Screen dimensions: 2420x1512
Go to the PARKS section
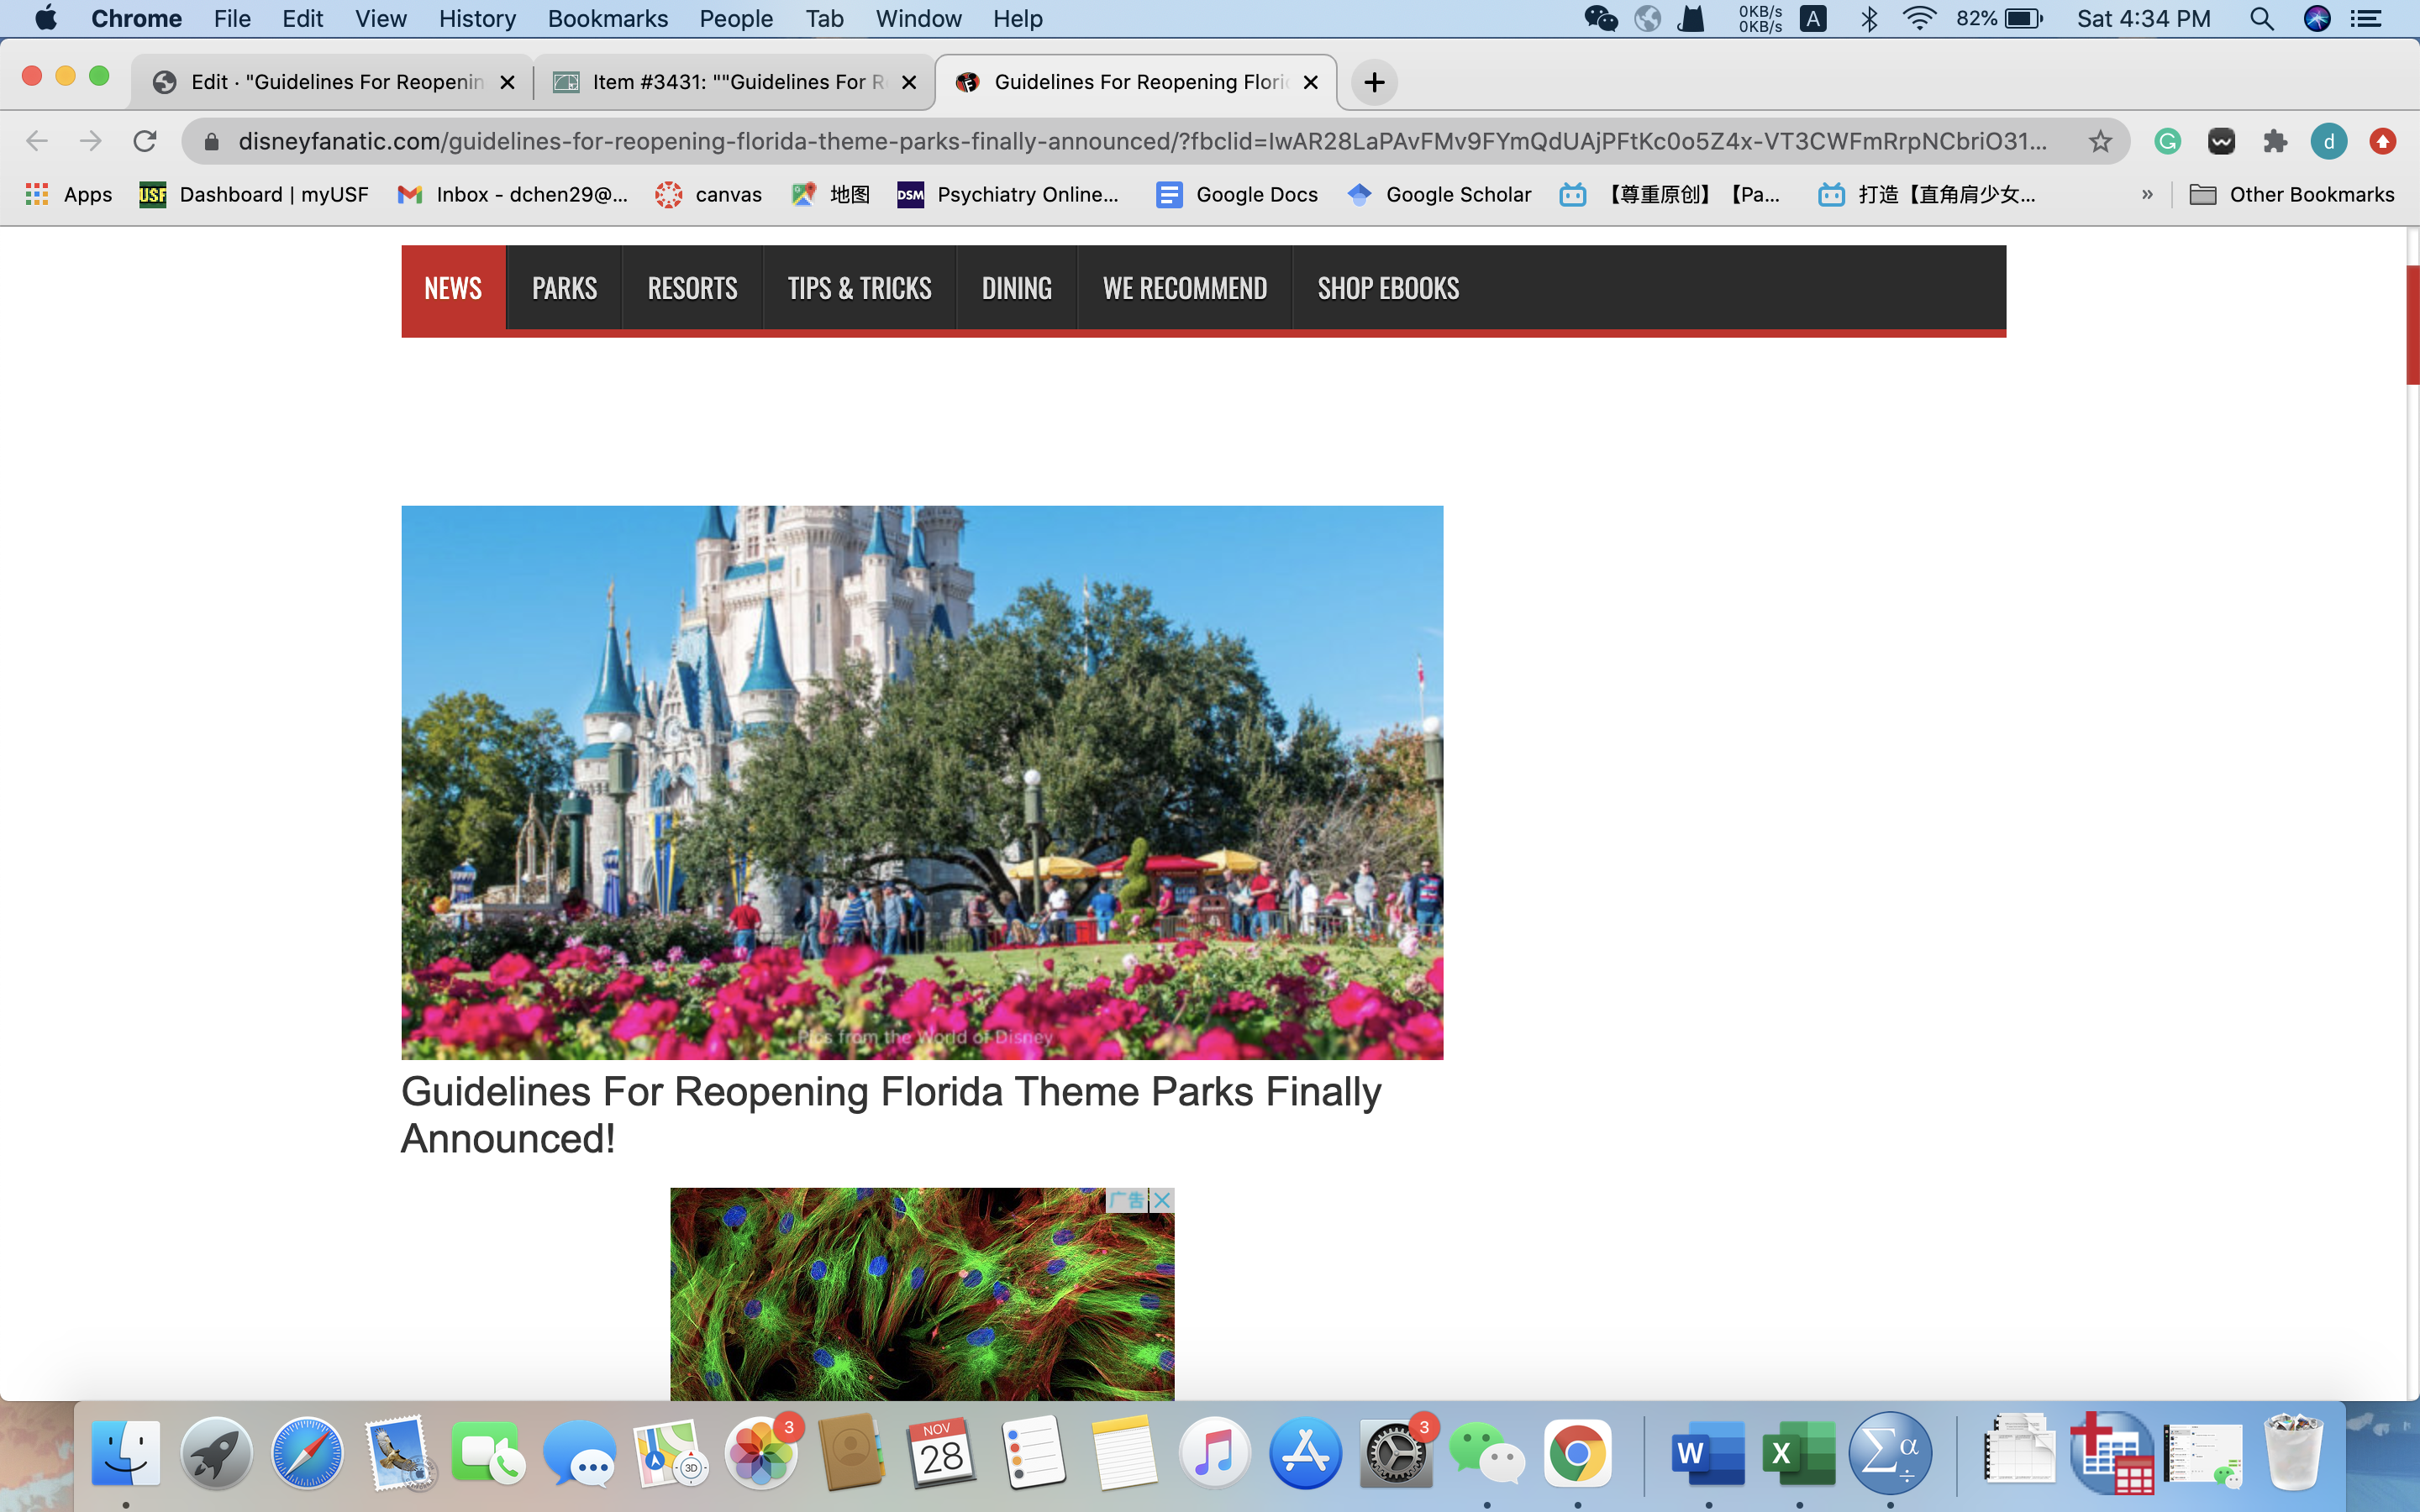pyautogui.click(x=564, y=288)
